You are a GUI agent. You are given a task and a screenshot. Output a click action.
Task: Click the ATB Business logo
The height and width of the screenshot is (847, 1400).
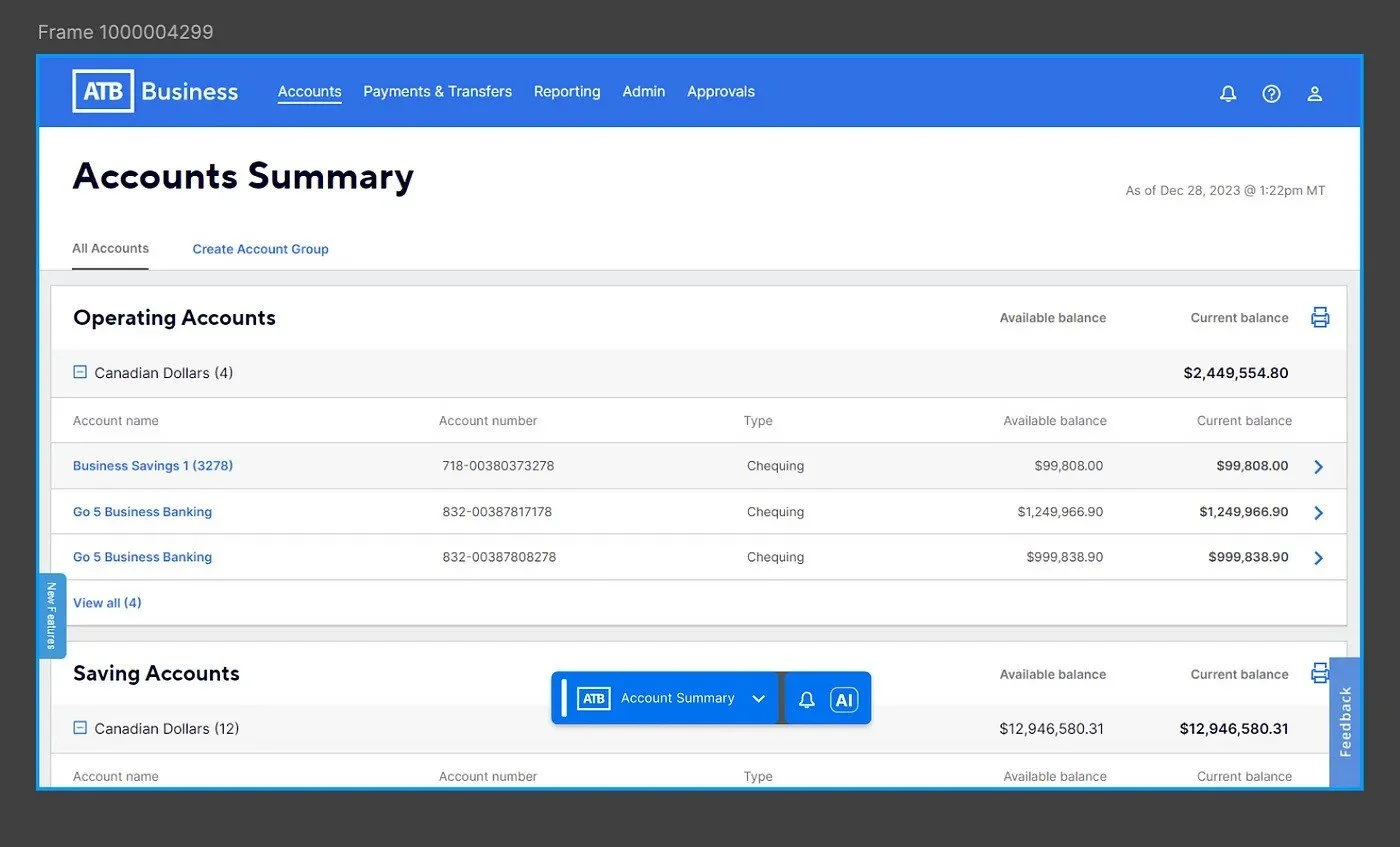[x=155, y=92]
